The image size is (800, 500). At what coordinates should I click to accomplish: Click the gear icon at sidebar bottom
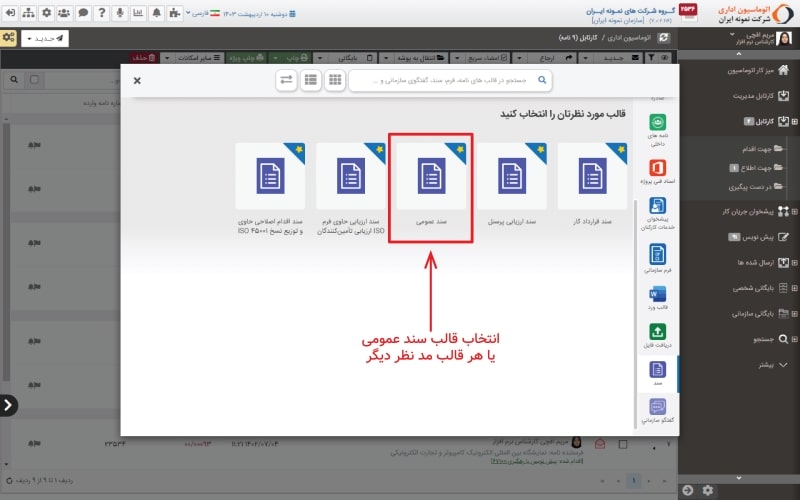coord(708,490)
